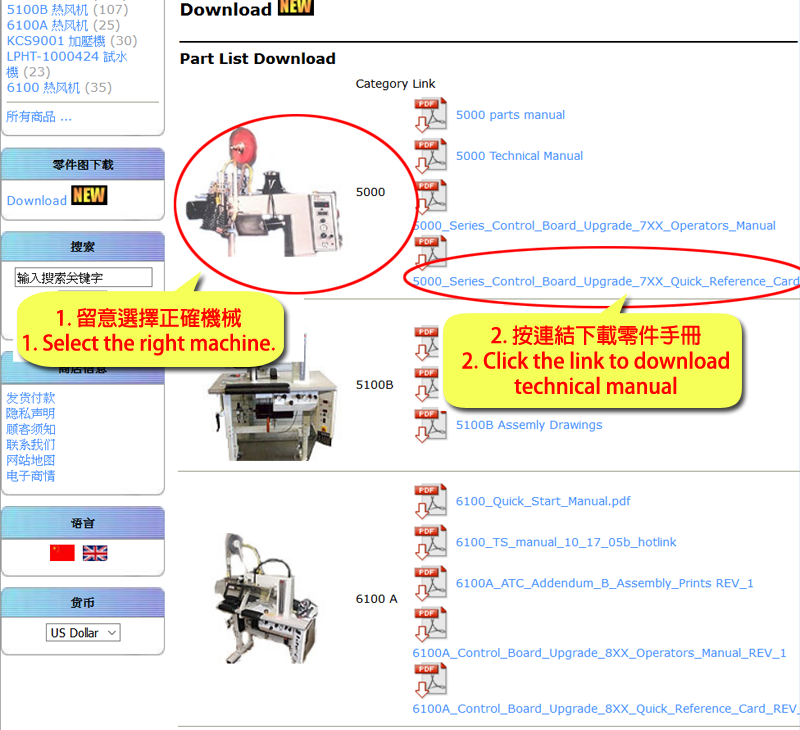Open the US Dollar currency dropdown
The width and height of the screenshot is (800, 730).
point(83,633)
